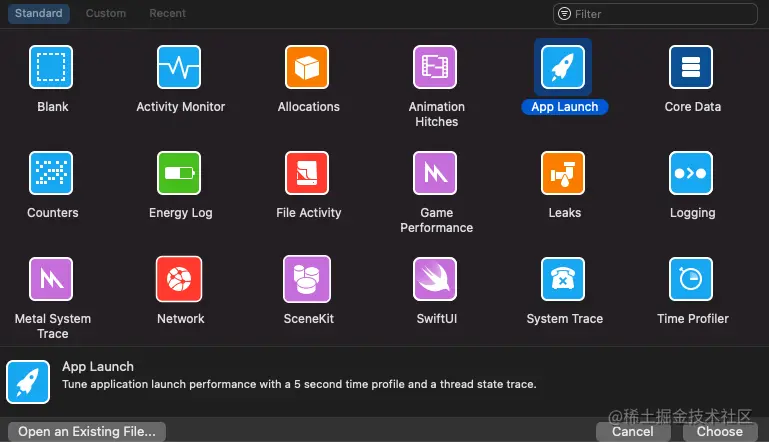The width and height of the screenshot is (769, 442).
Task: Click the System Trace label text
Action: 564,319
